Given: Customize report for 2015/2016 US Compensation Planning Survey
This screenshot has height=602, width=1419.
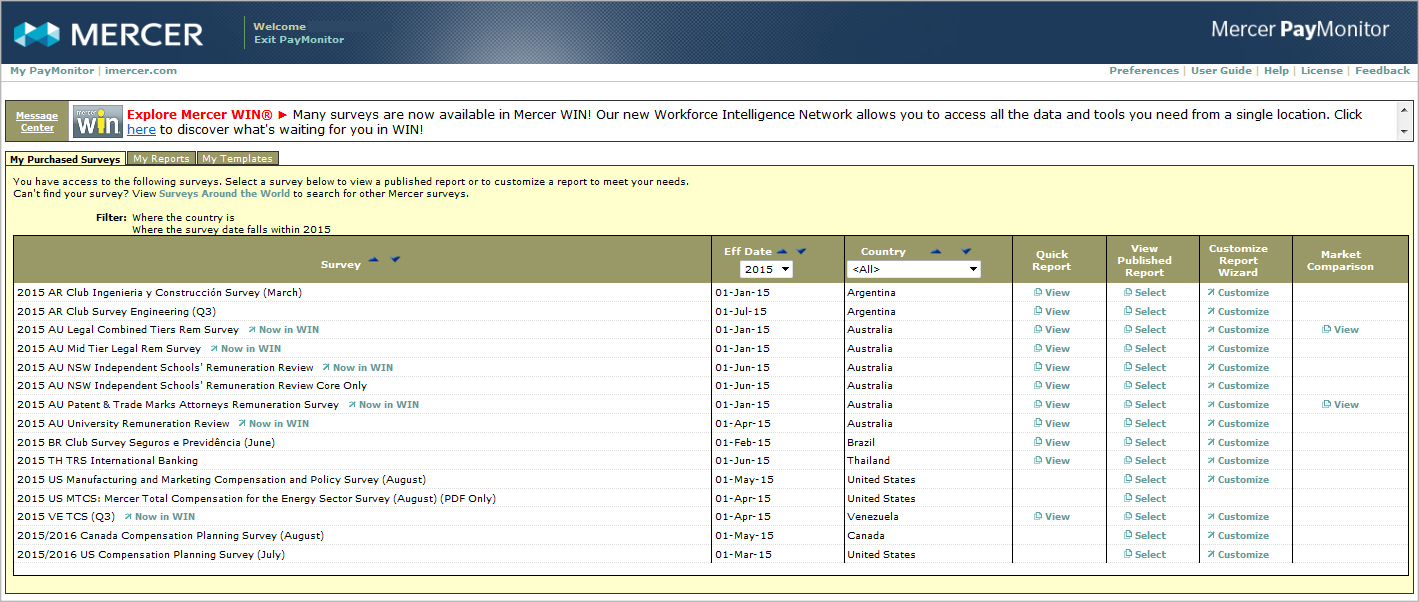Looking at the screenshot, I should coord(1238,555).
